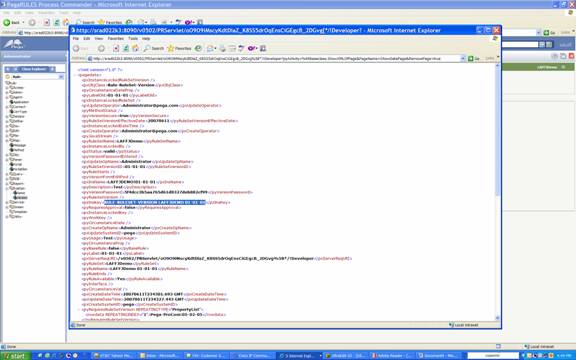Open the Rule dropdown in Class Explorer
576x360 pixels.
click(61, 77)
